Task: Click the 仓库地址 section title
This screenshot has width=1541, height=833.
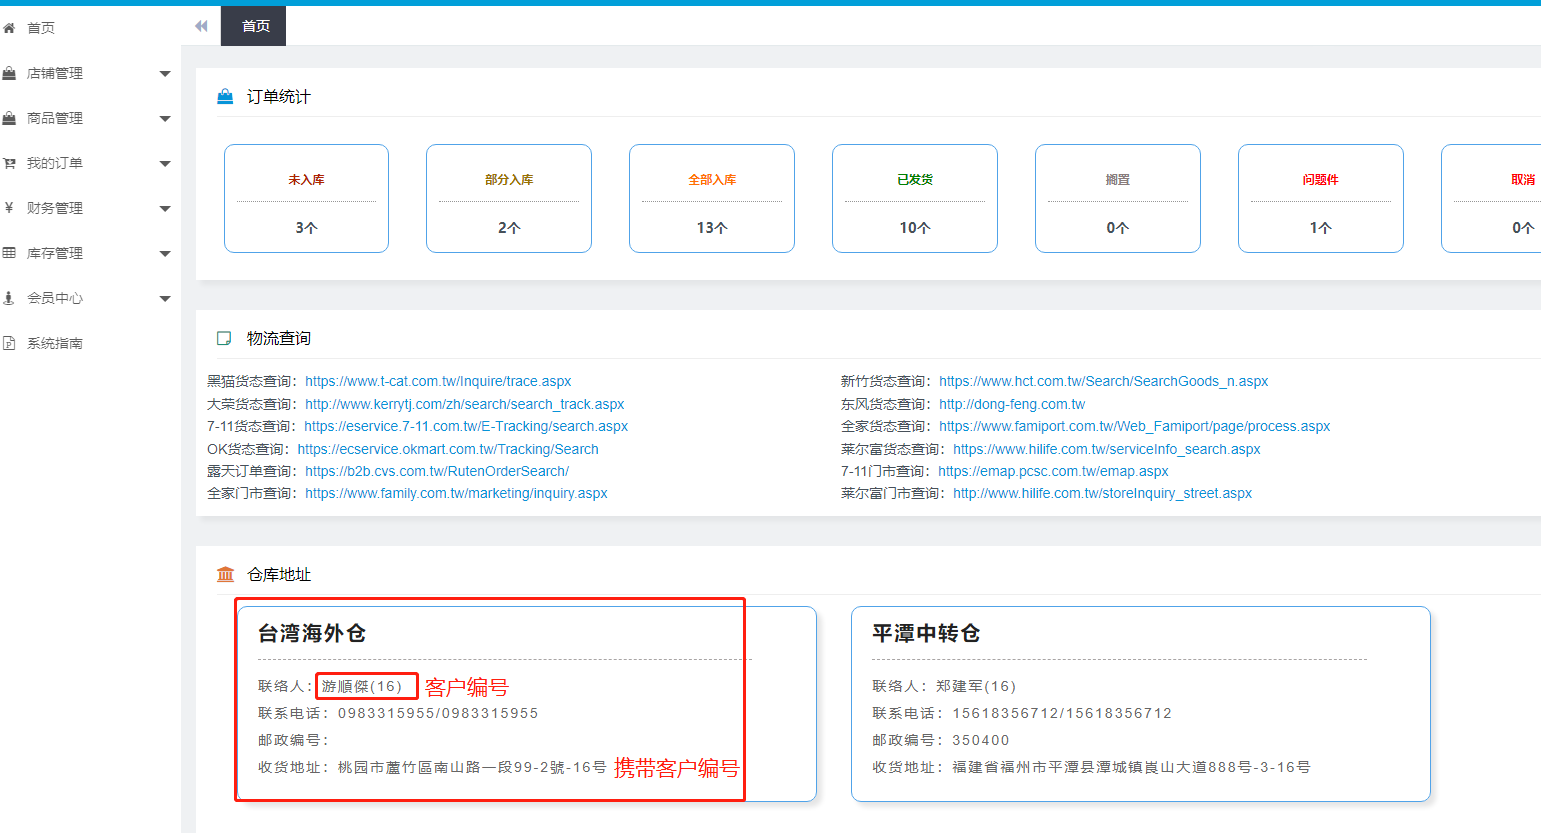Action: [279, 575]
